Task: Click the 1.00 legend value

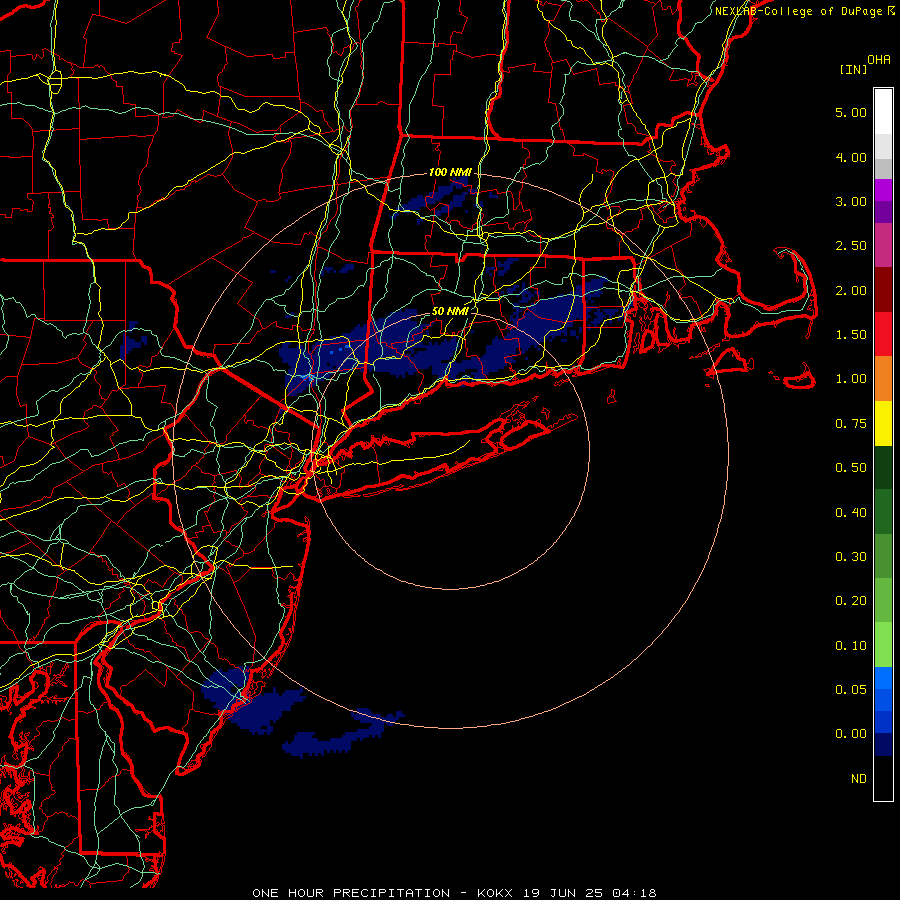Action: click(x=851, y=379)
